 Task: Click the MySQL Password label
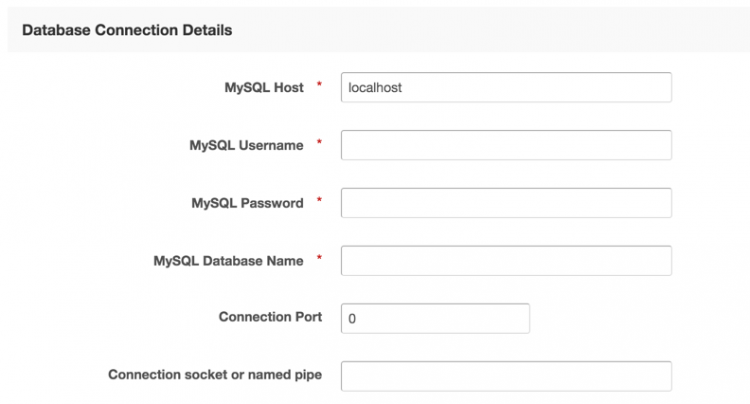247,203
